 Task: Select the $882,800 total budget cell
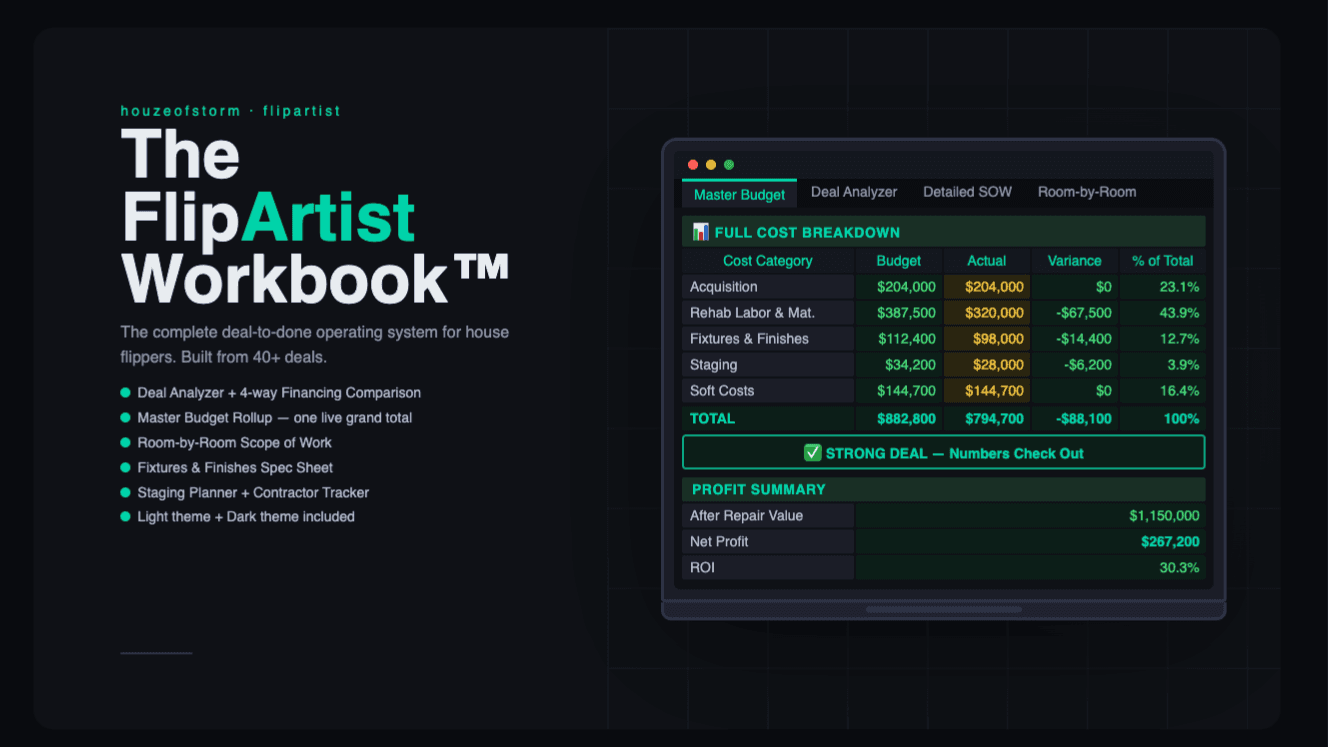point(899,419)
